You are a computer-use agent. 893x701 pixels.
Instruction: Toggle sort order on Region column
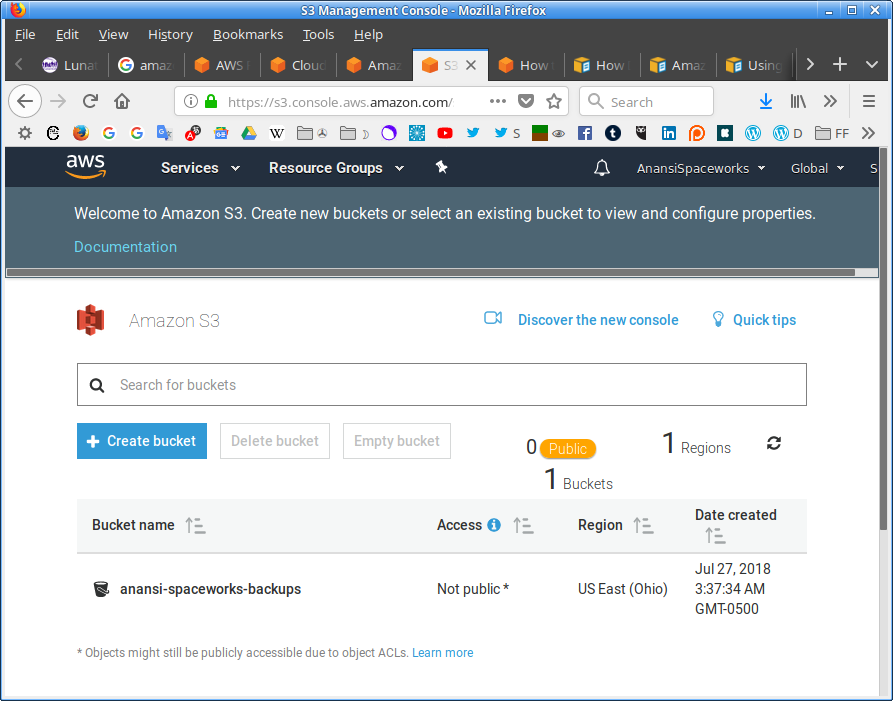(x=643, y=525)
